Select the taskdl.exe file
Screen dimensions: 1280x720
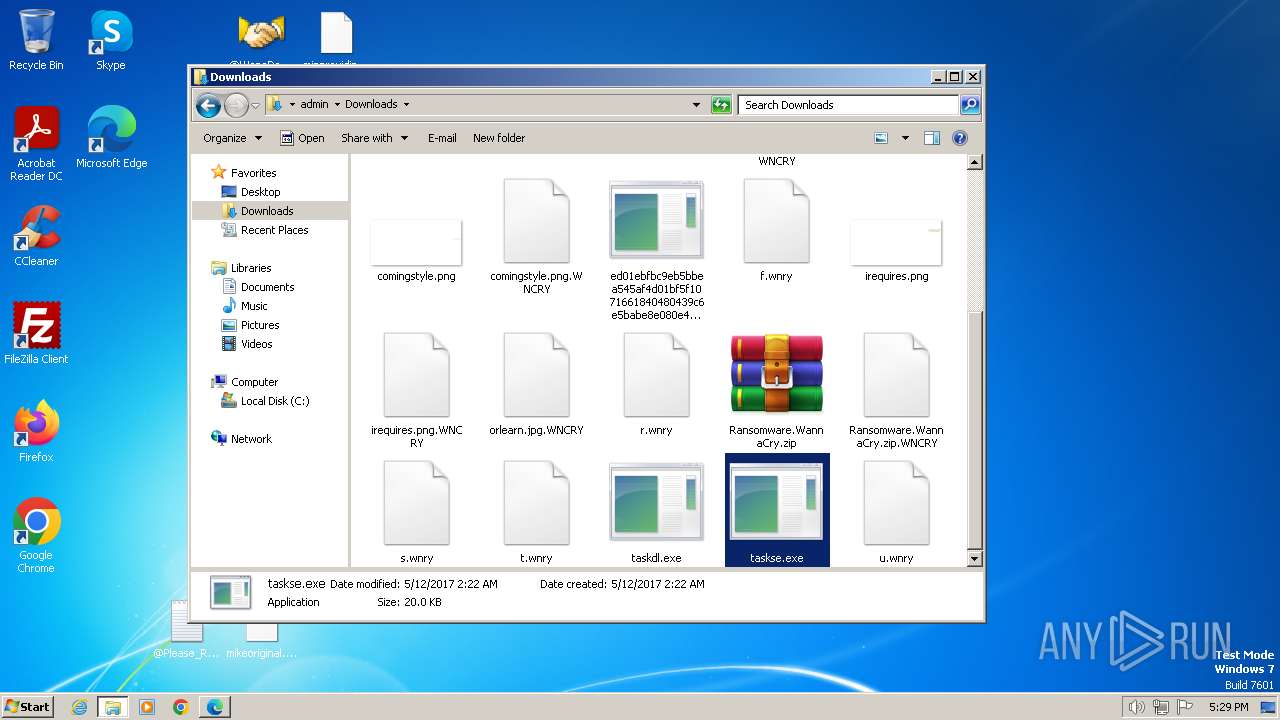(x=656, y=512)
